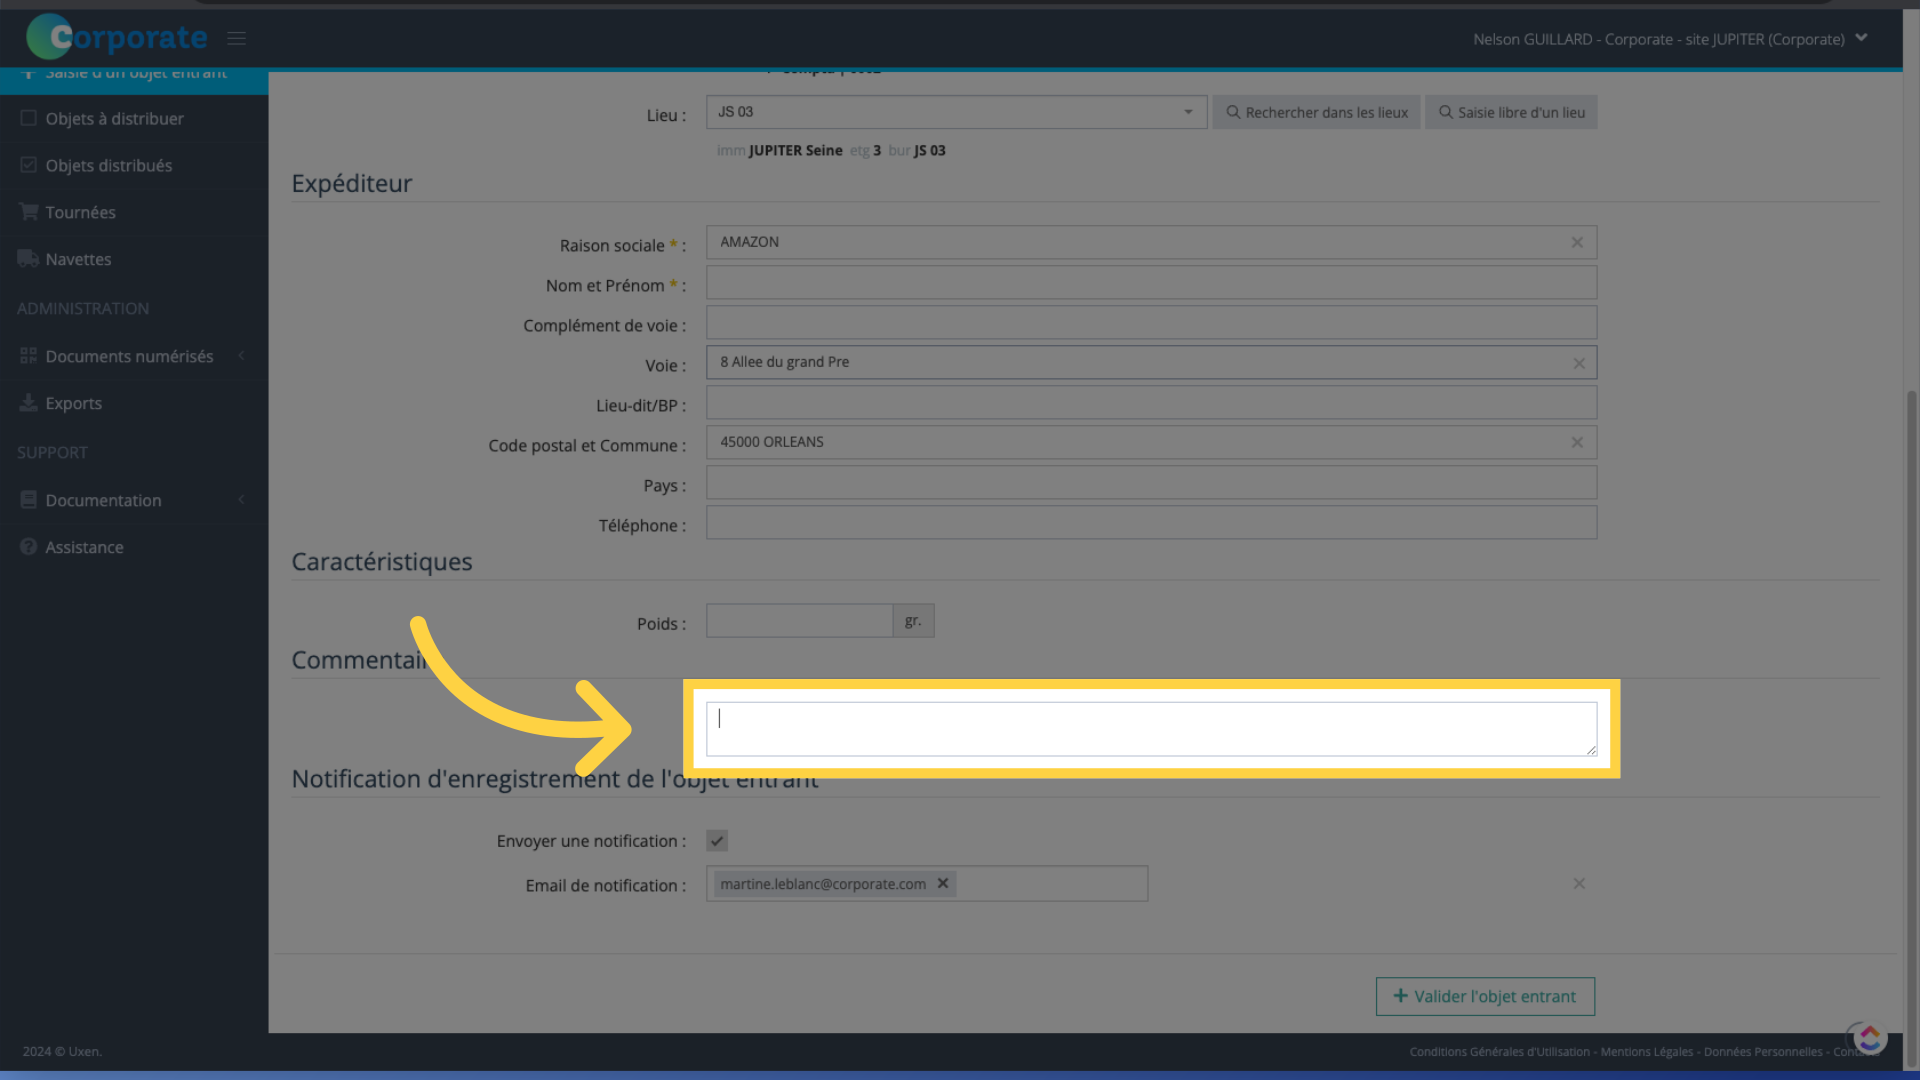The image size is (1920, 1080).
Task: Remove martine.leblanc@corporate.com notification email
Action: tap(942, 884)
